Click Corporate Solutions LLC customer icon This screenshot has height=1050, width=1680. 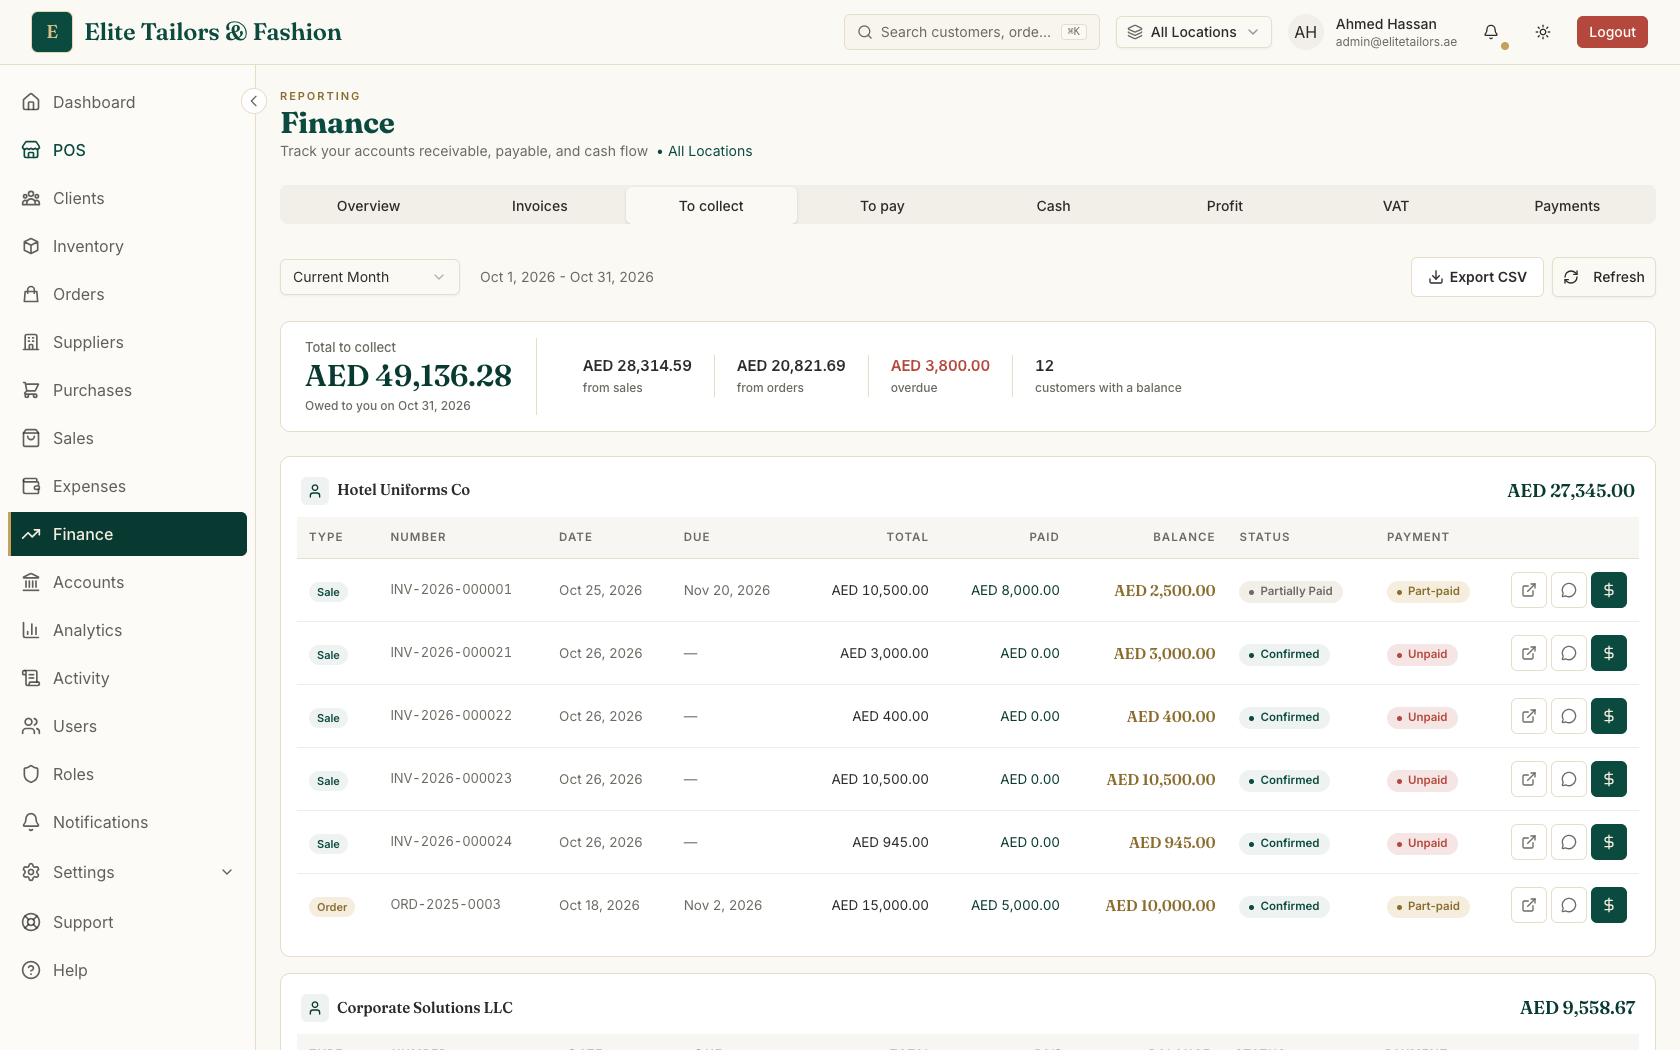(x=315, y=1008)
